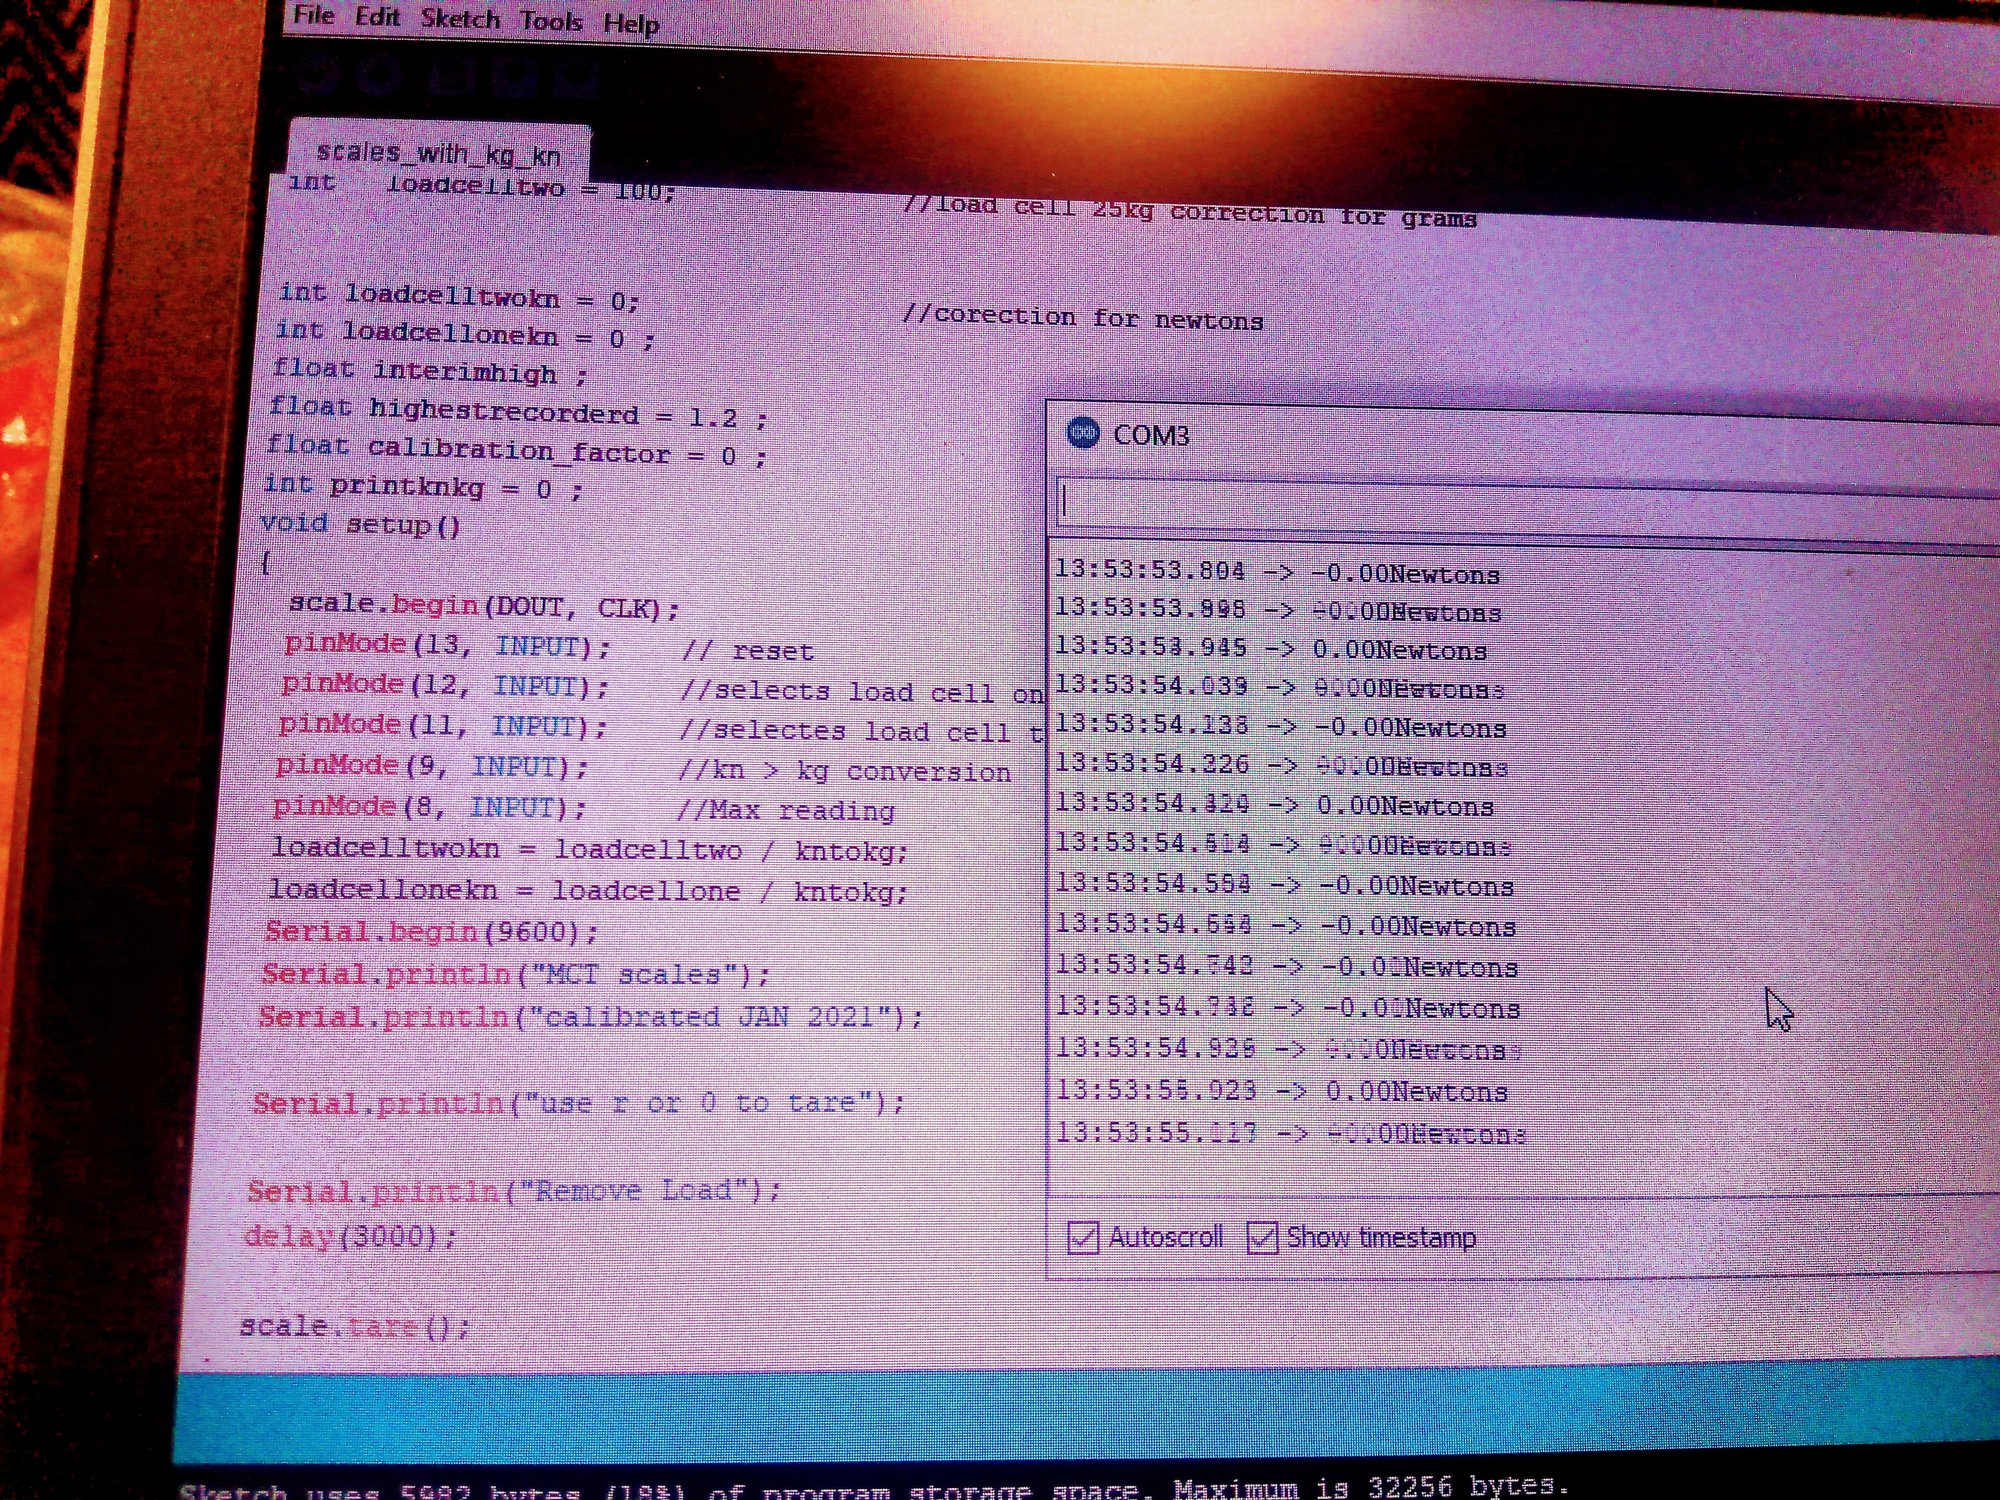Viewport: 2000px width, 1500px height.
Task: Toggle the Autoscroll checkbox
Action: [1083, 1237]
